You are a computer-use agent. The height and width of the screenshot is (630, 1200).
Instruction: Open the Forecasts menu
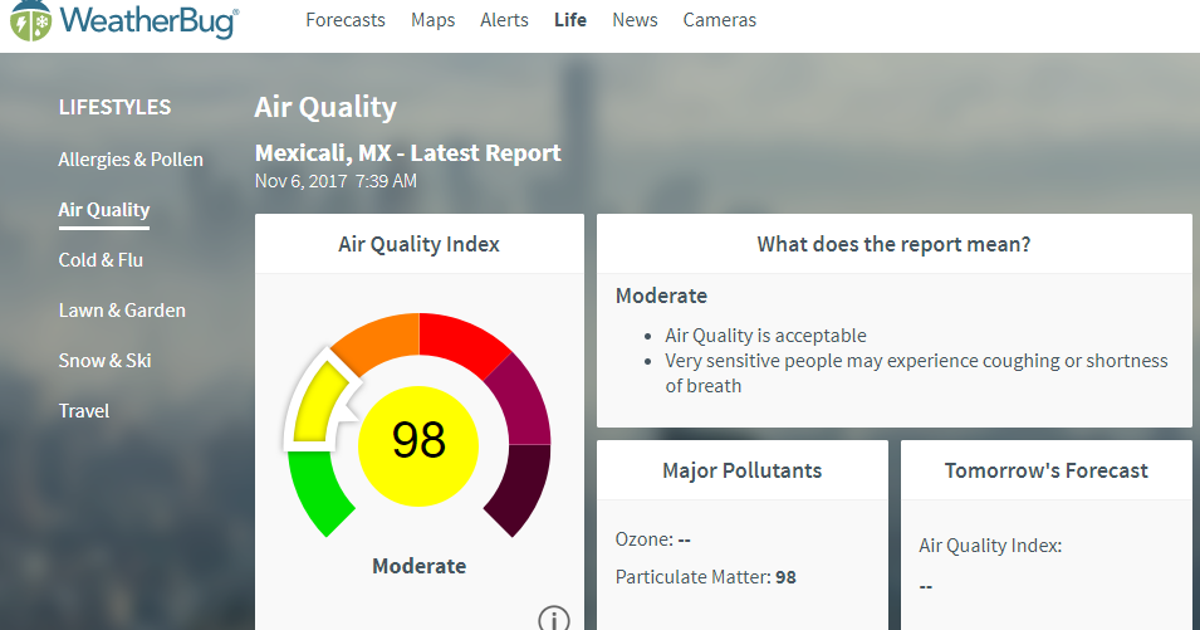coord(345,20)
